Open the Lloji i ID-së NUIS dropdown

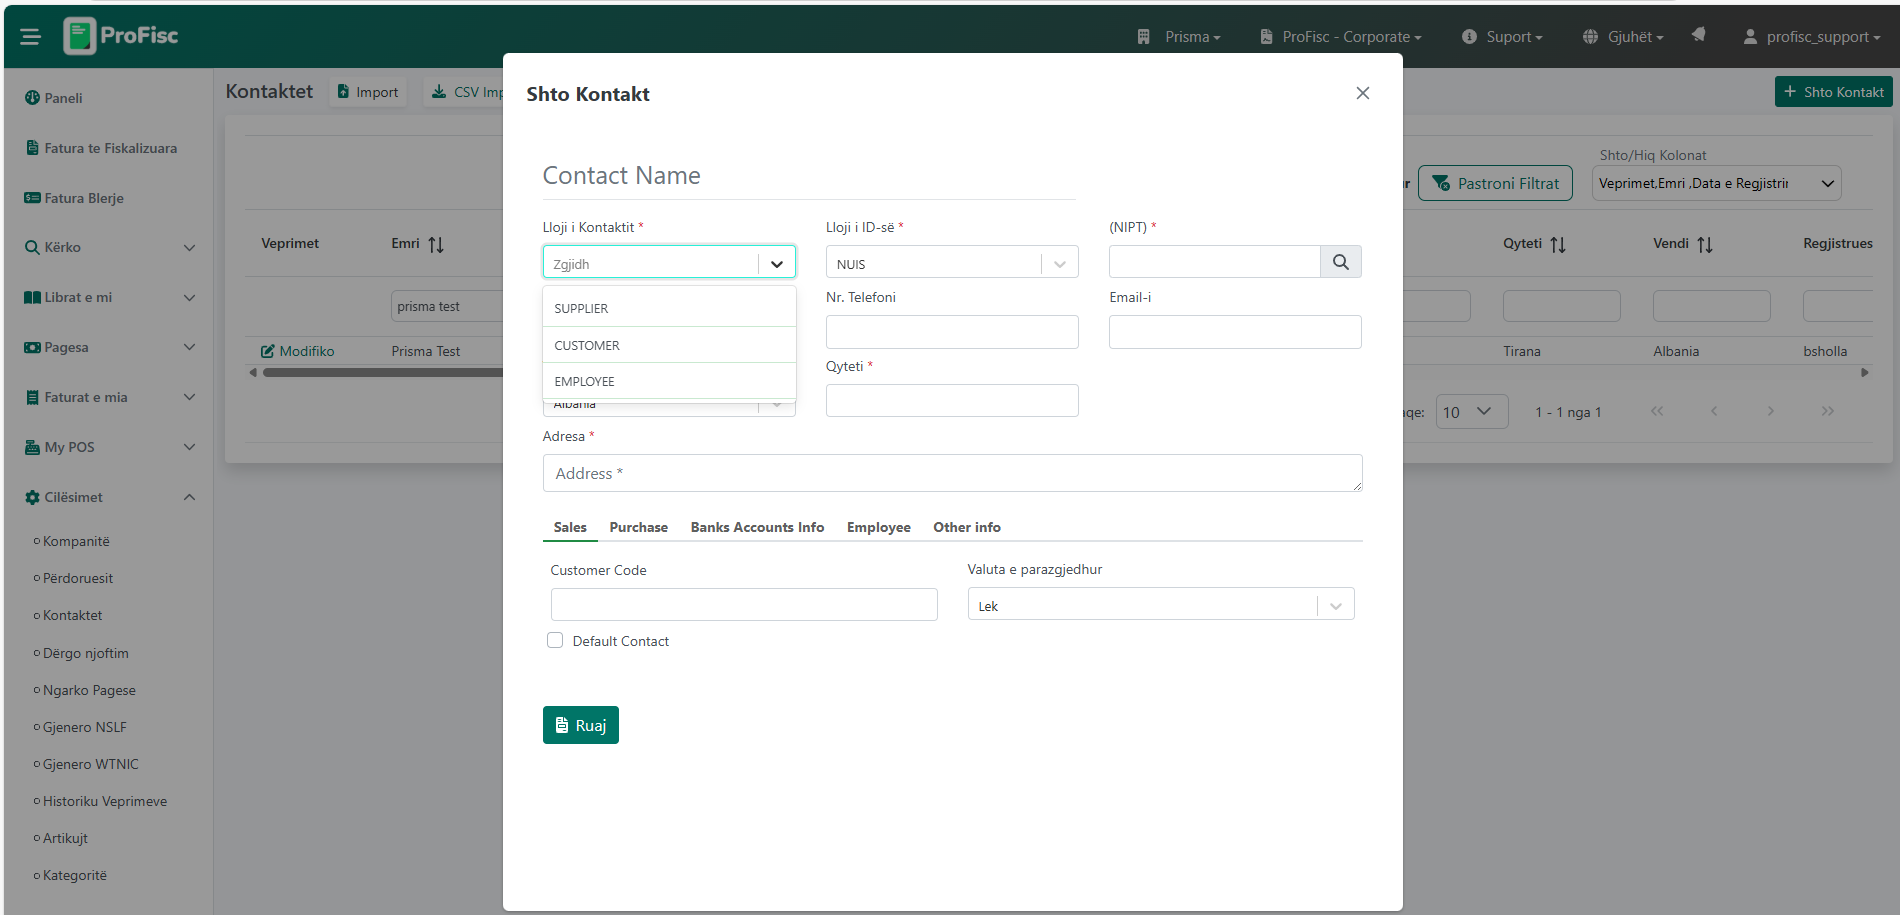point(951,263)
